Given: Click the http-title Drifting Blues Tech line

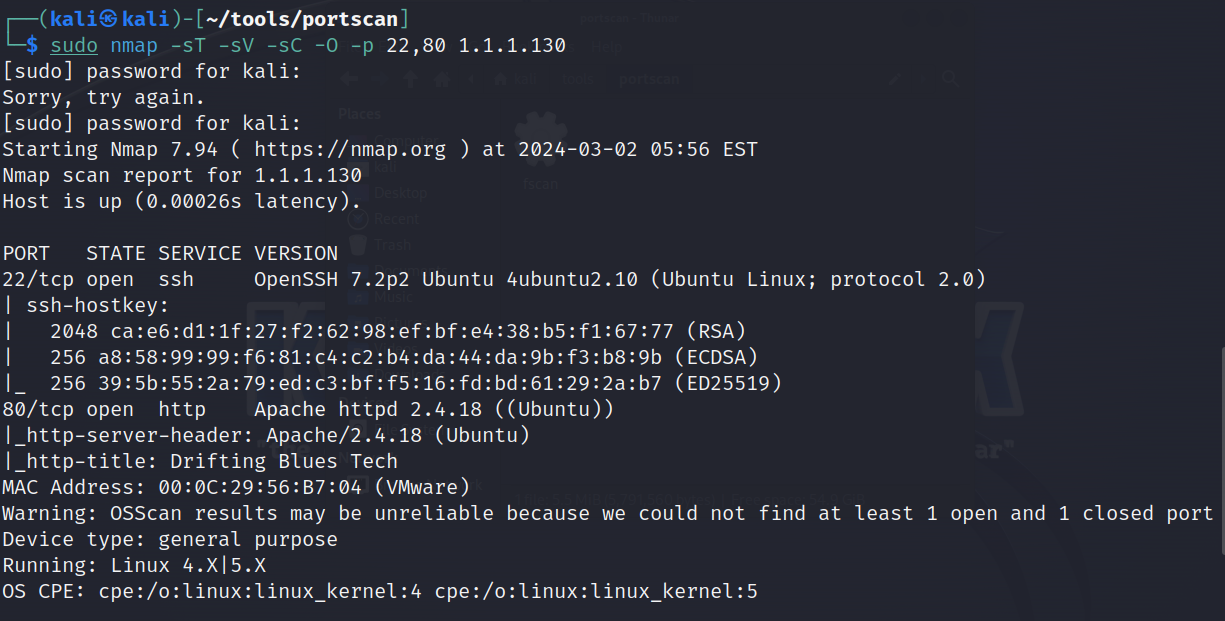Looking at the screenshot, I should (x=200, y=461).
